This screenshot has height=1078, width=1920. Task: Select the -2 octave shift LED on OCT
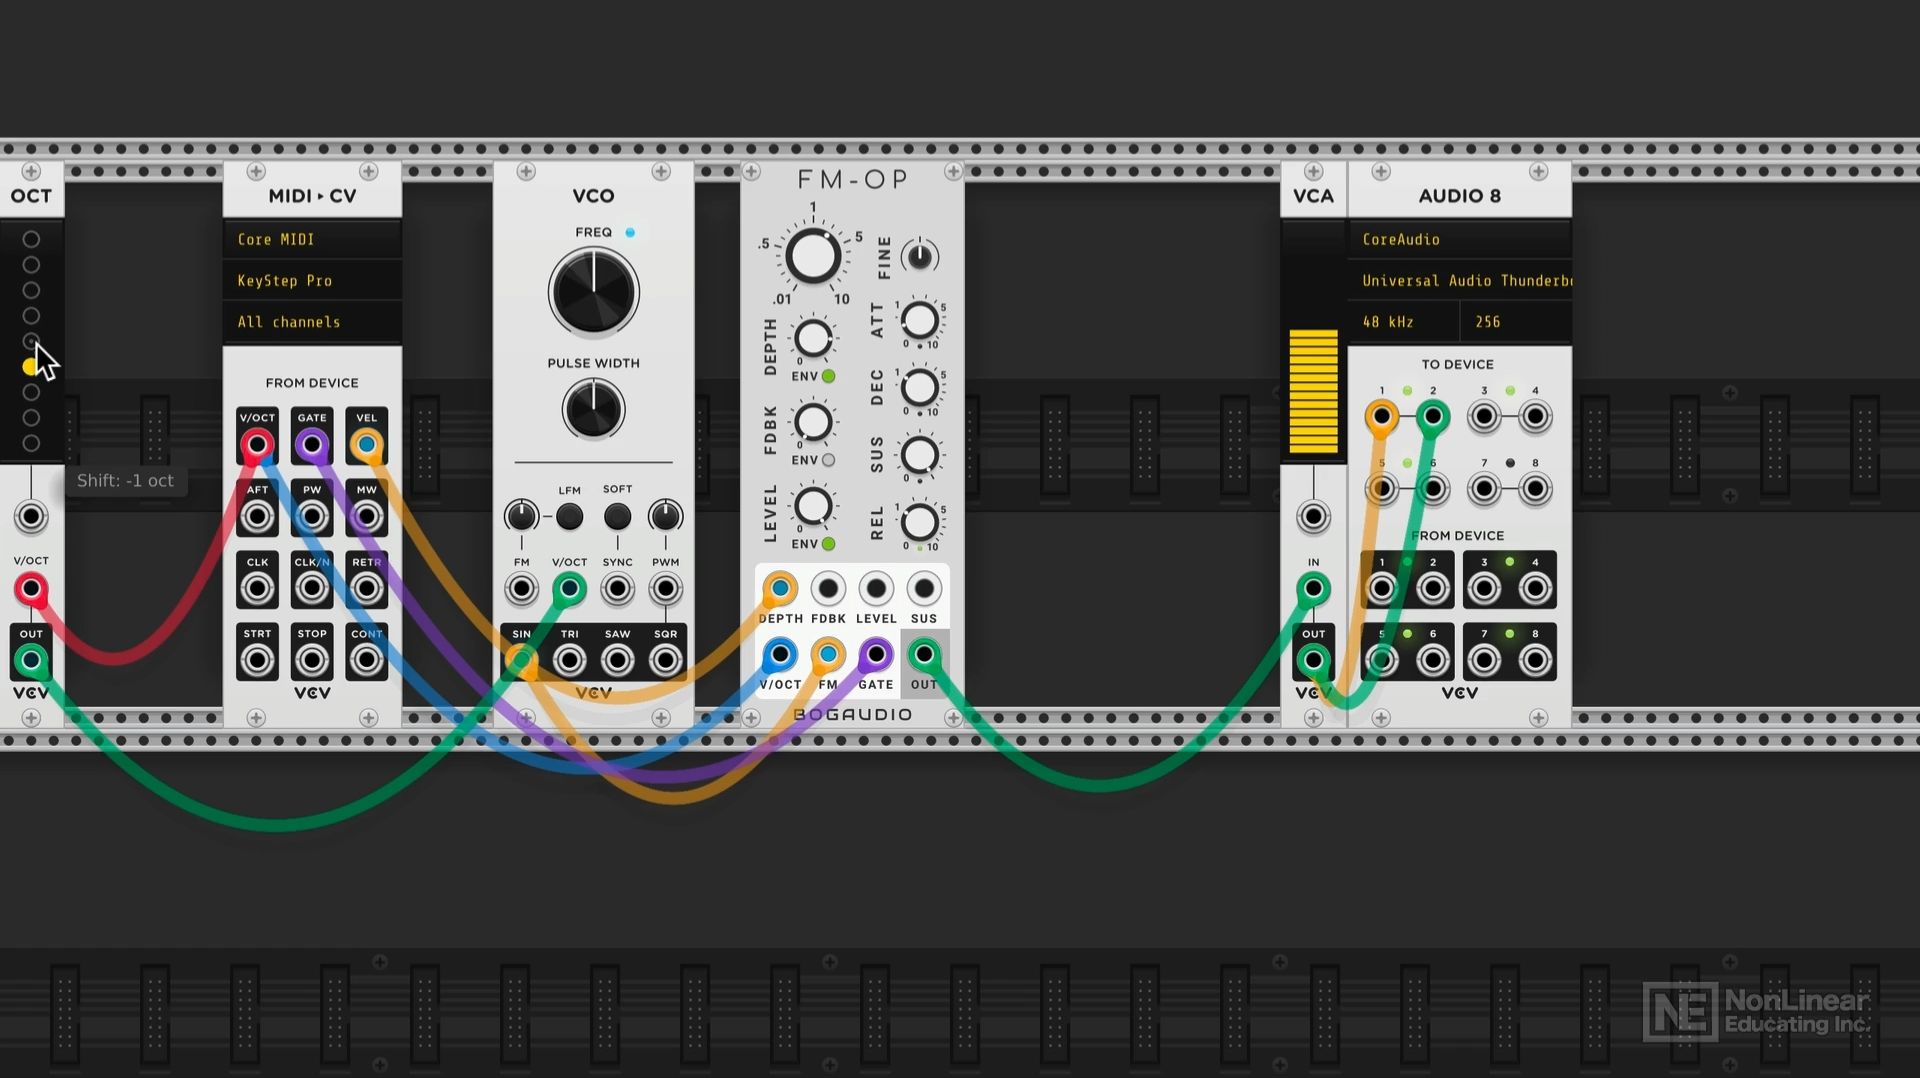31,392
